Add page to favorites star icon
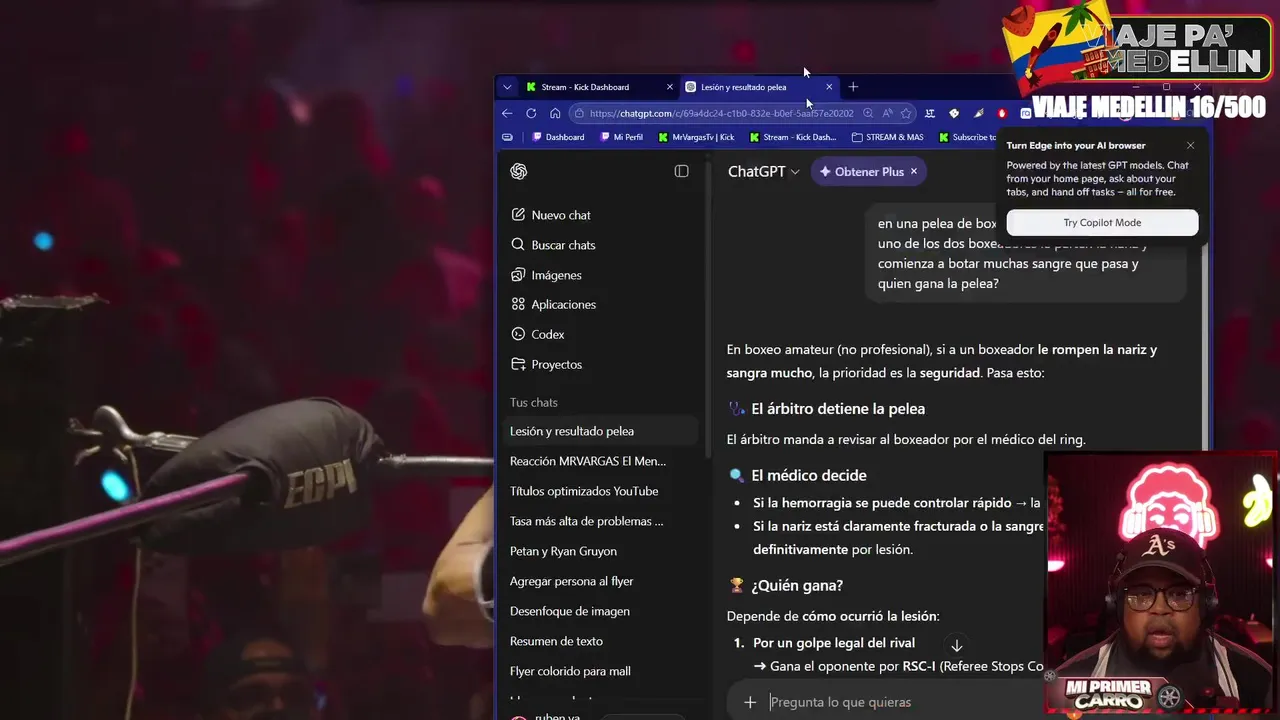Screen dimensions: 1280x720 pyautogui.click(x=906, y=113)
